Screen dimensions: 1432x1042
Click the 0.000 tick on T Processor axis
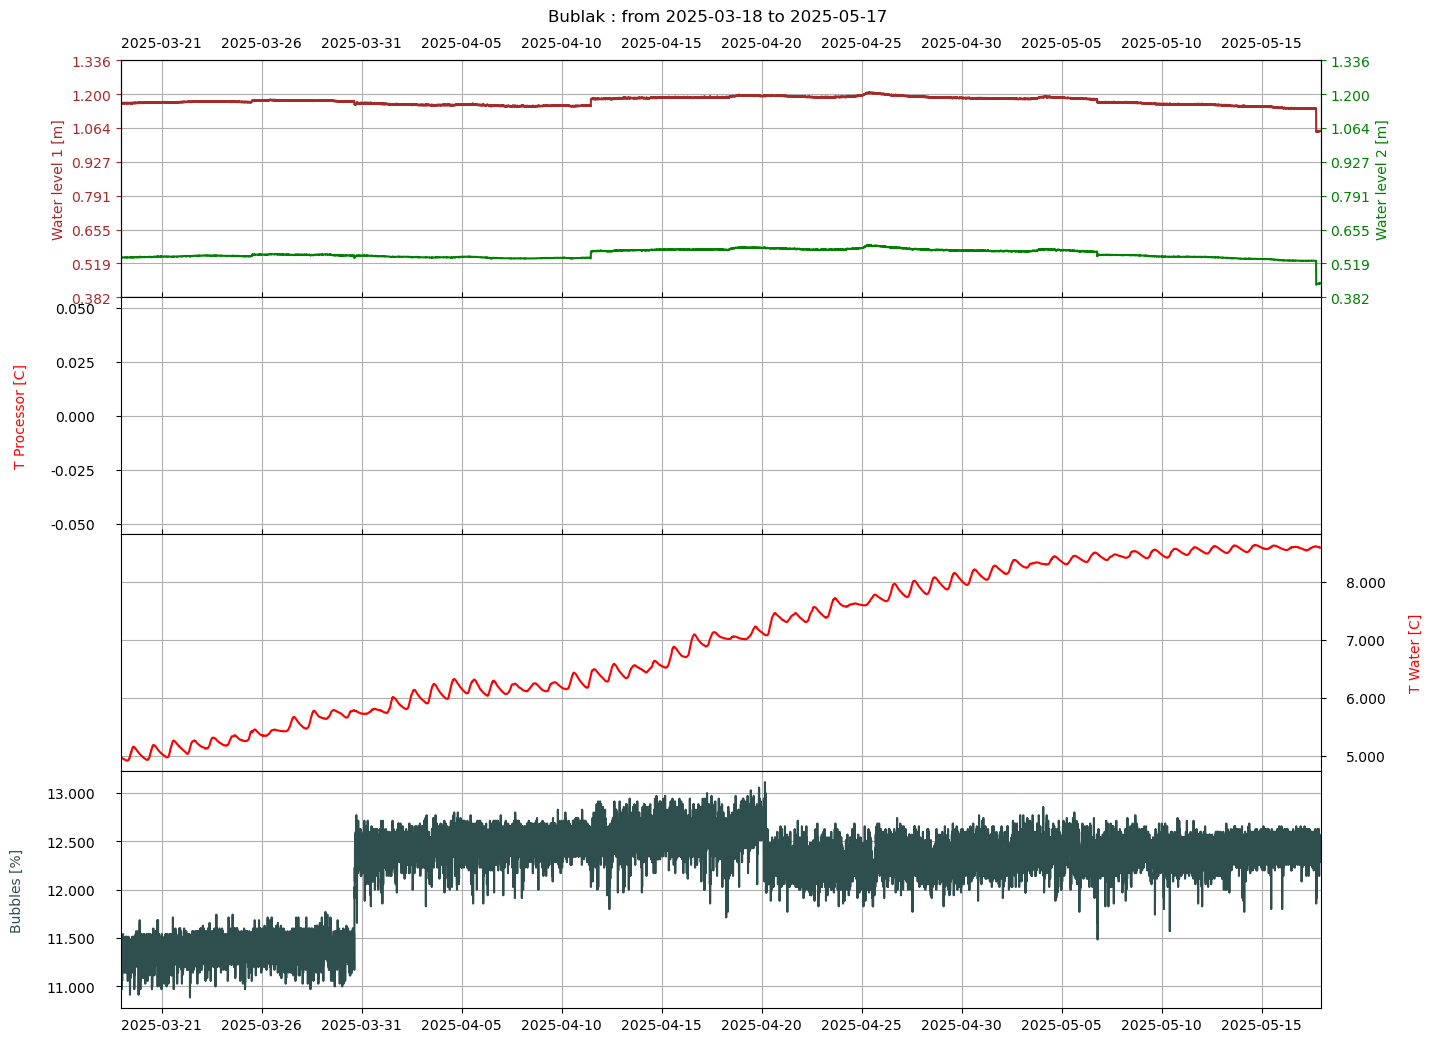(x=75, y=417)
